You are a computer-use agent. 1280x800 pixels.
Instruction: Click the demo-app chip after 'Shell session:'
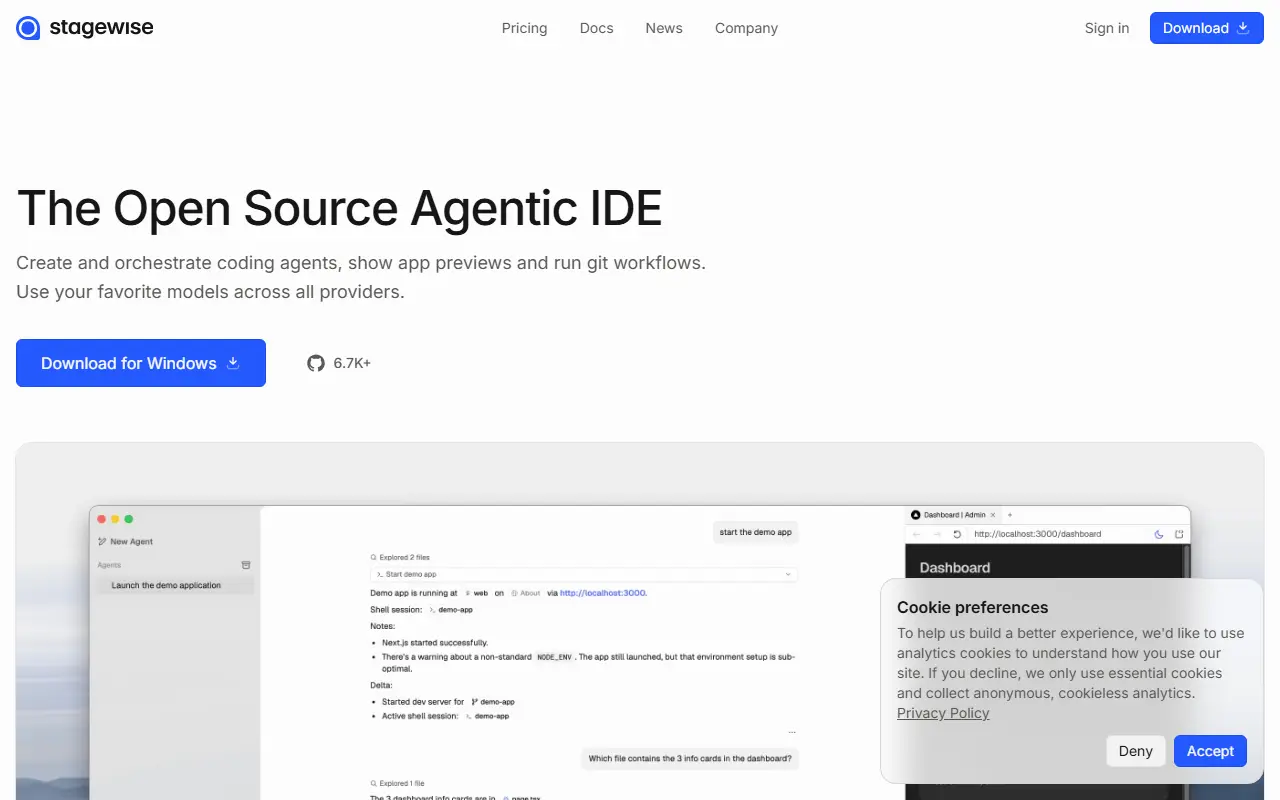pyautogui.click(x=451, y=609)
